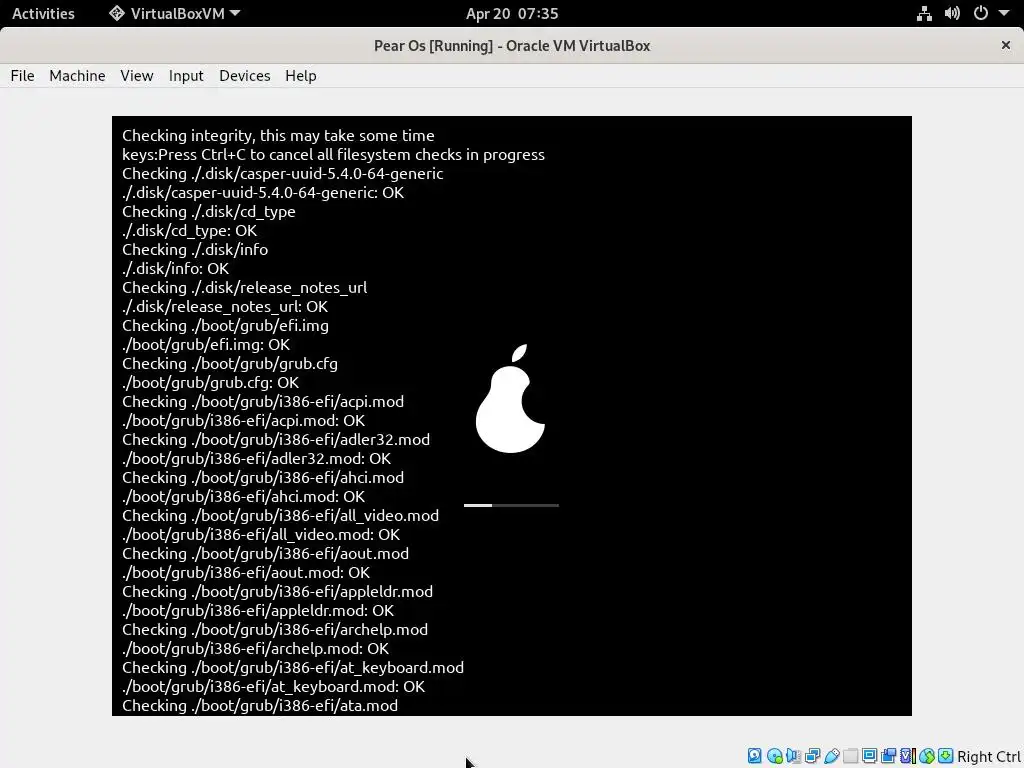Click the display settings indicator icon

pyautogui.click(x=869, y=756)
